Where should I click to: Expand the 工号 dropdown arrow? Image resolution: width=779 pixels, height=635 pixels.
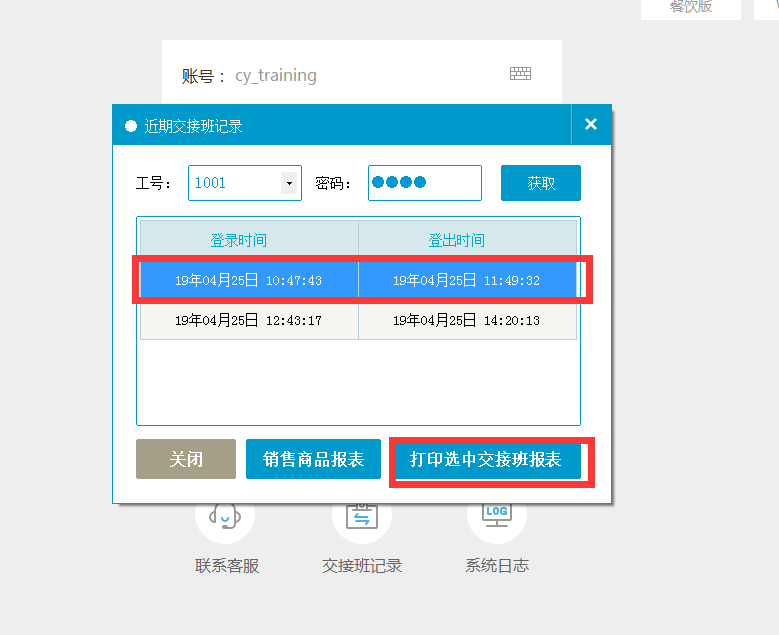(289, 183)
